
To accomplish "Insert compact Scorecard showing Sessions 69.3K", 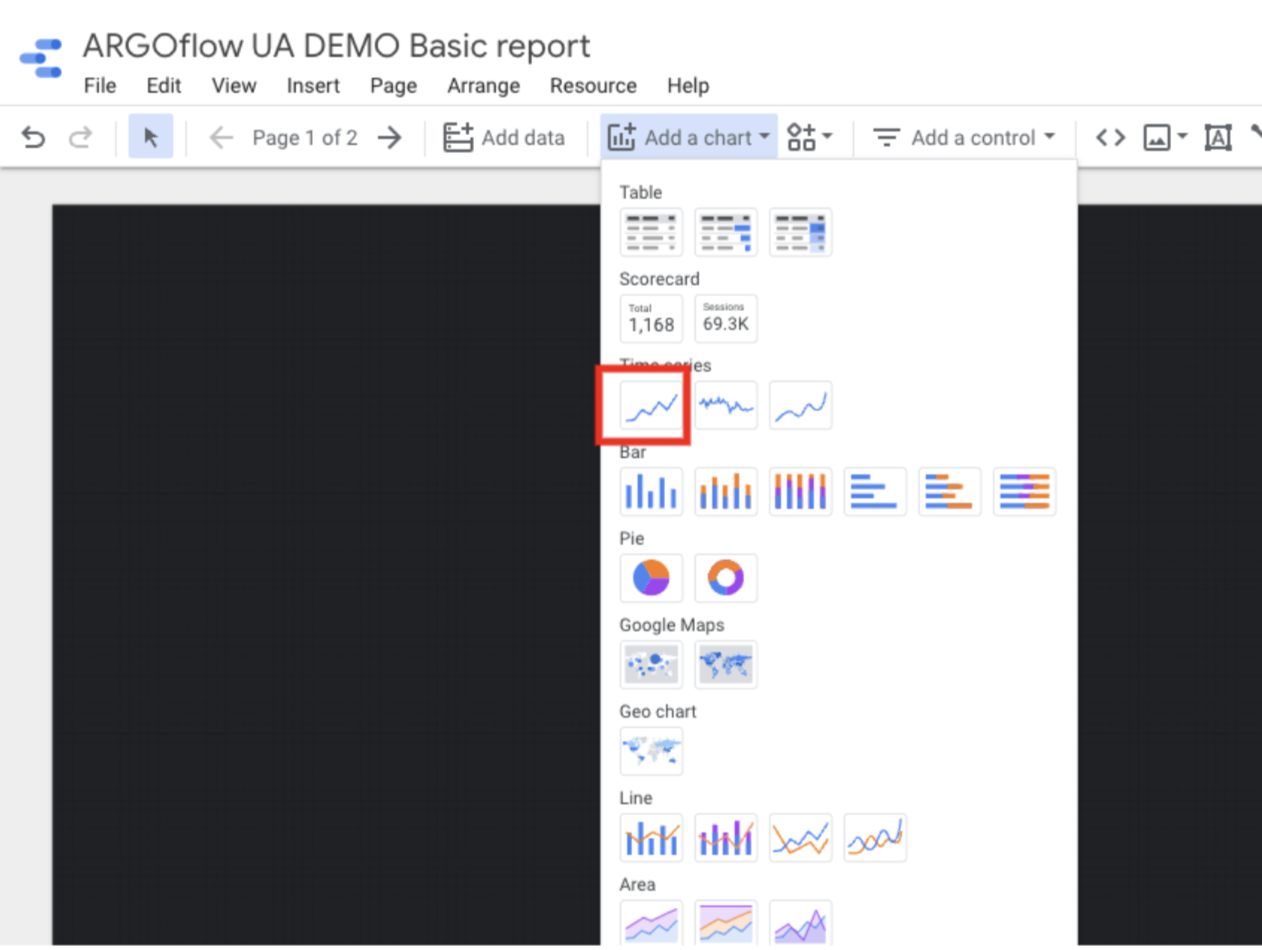I will (x=726, y=318).
